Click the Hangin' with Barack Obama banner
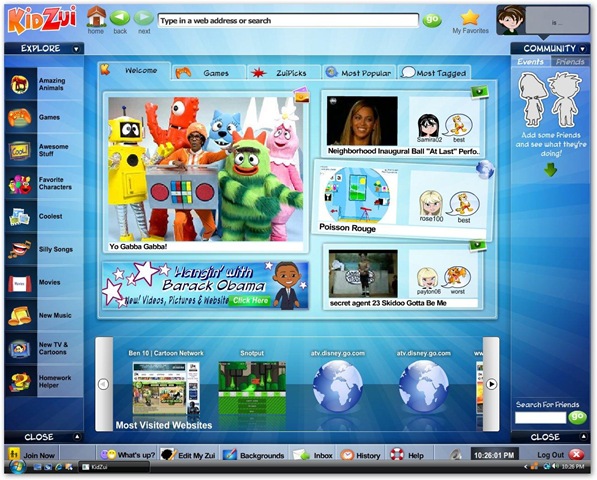The height and width of the screenshot is (480, 597). click(205, 285)
